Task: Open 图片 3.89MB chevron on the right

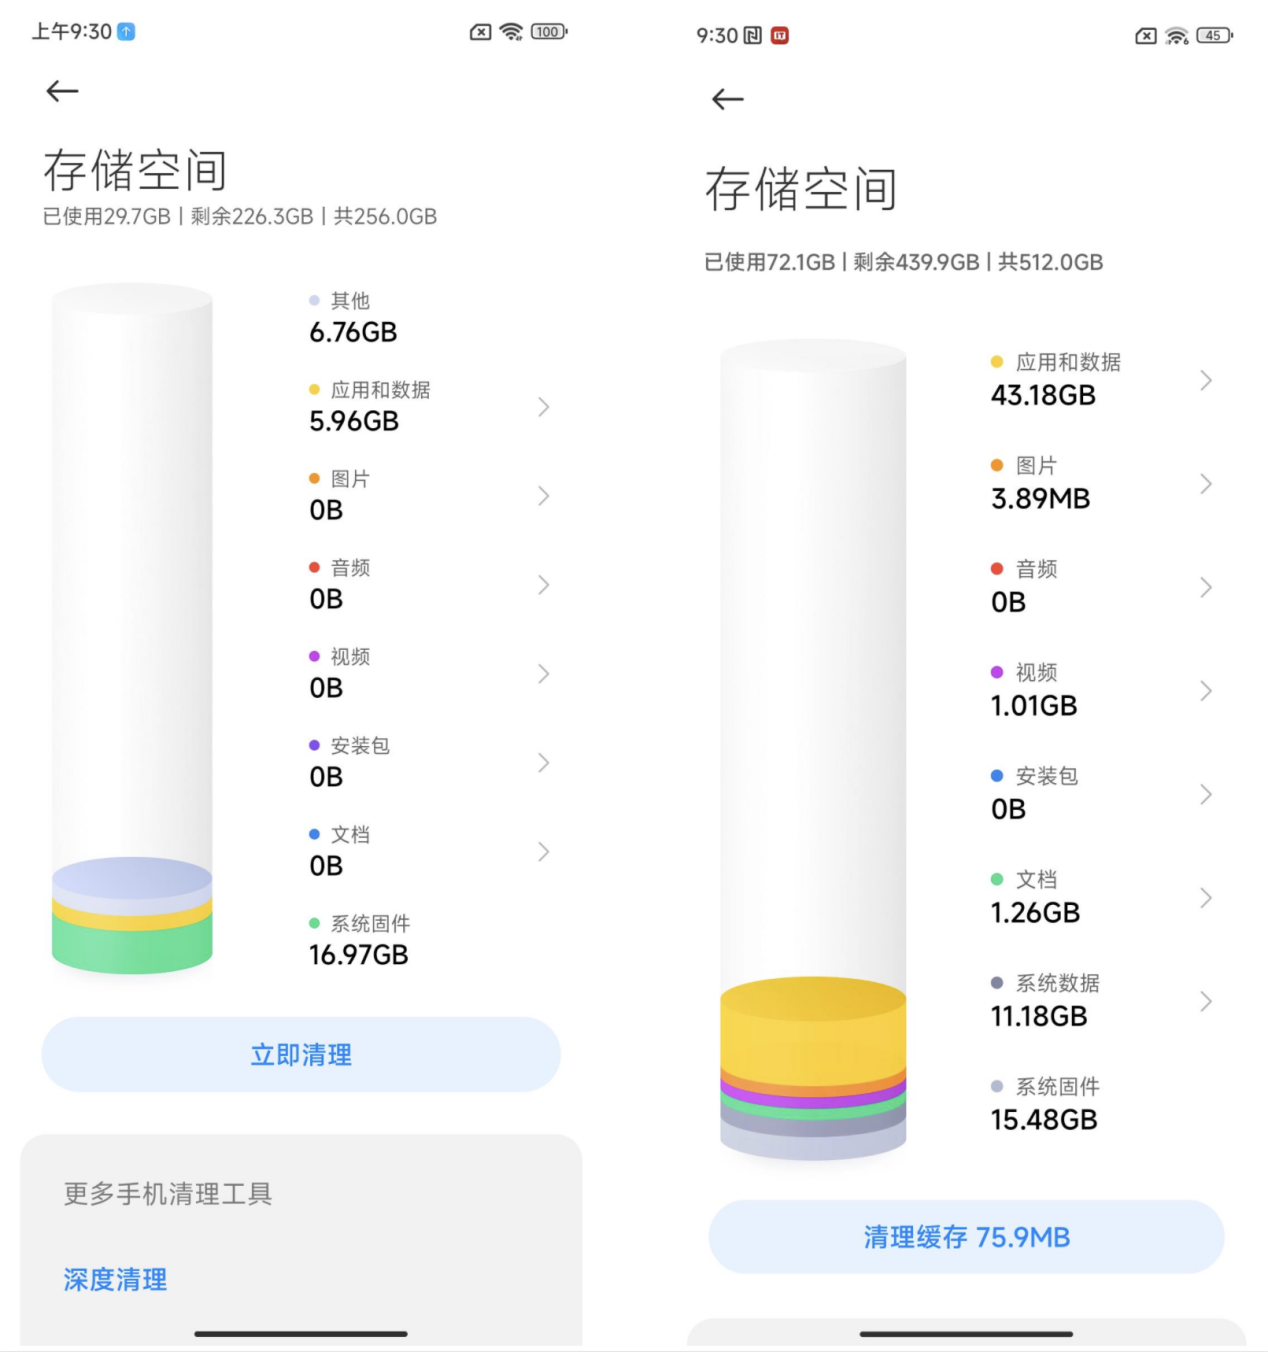Action: tap(1206, 484)
